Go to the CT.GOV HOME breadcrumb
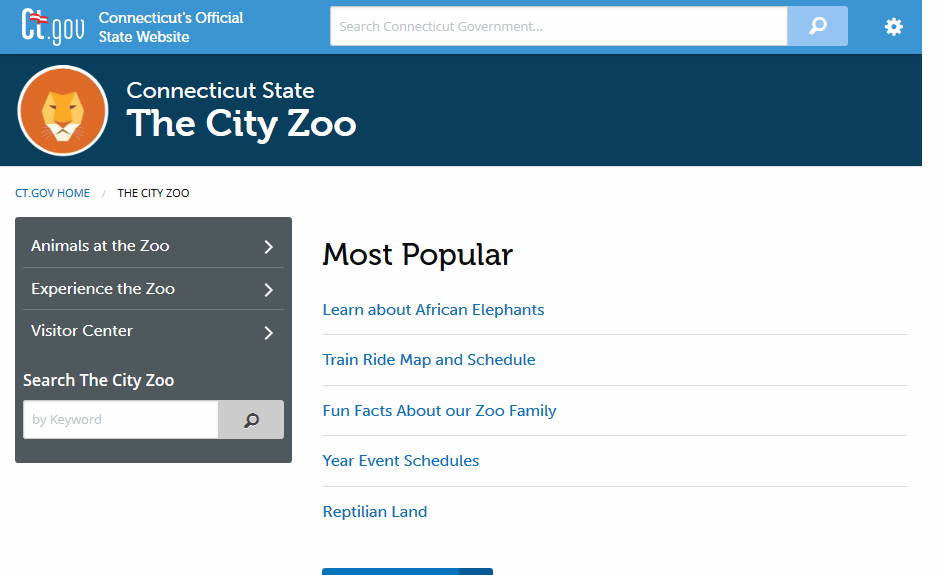 [52, 193]
